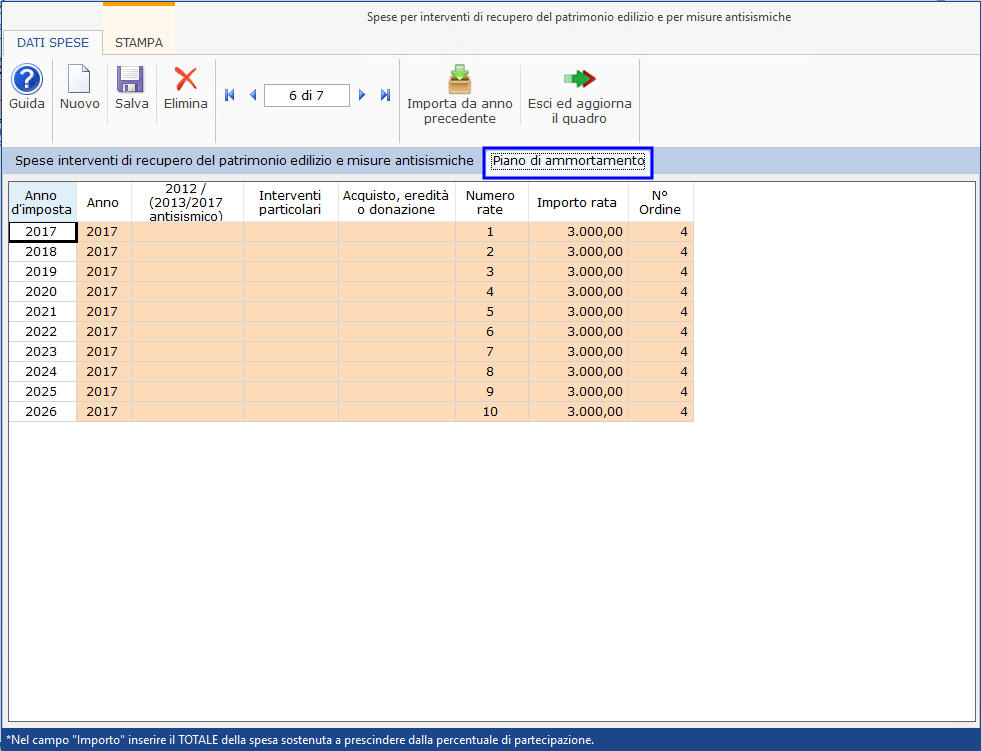The width and height of the screenshot is (981, 751).
Task: Select Anno d'imposta cell 2021
Action: click(42, 312)
